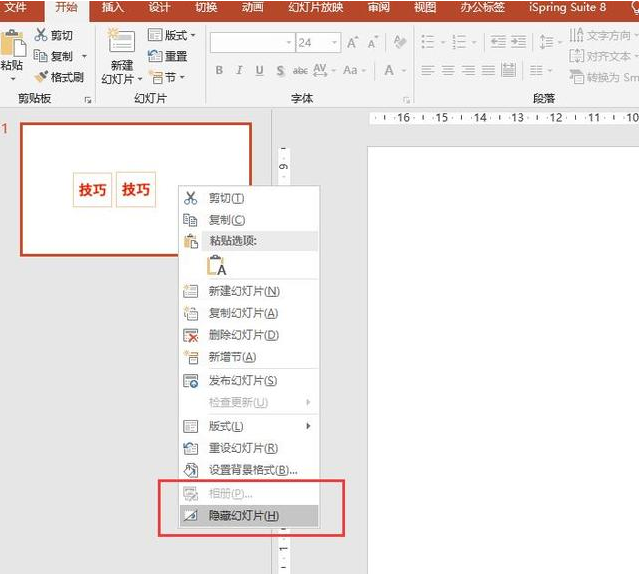Click the Reset (重置) button in ribbon
640x574 pixels.
pyautogui.click(x=168, y=56)
